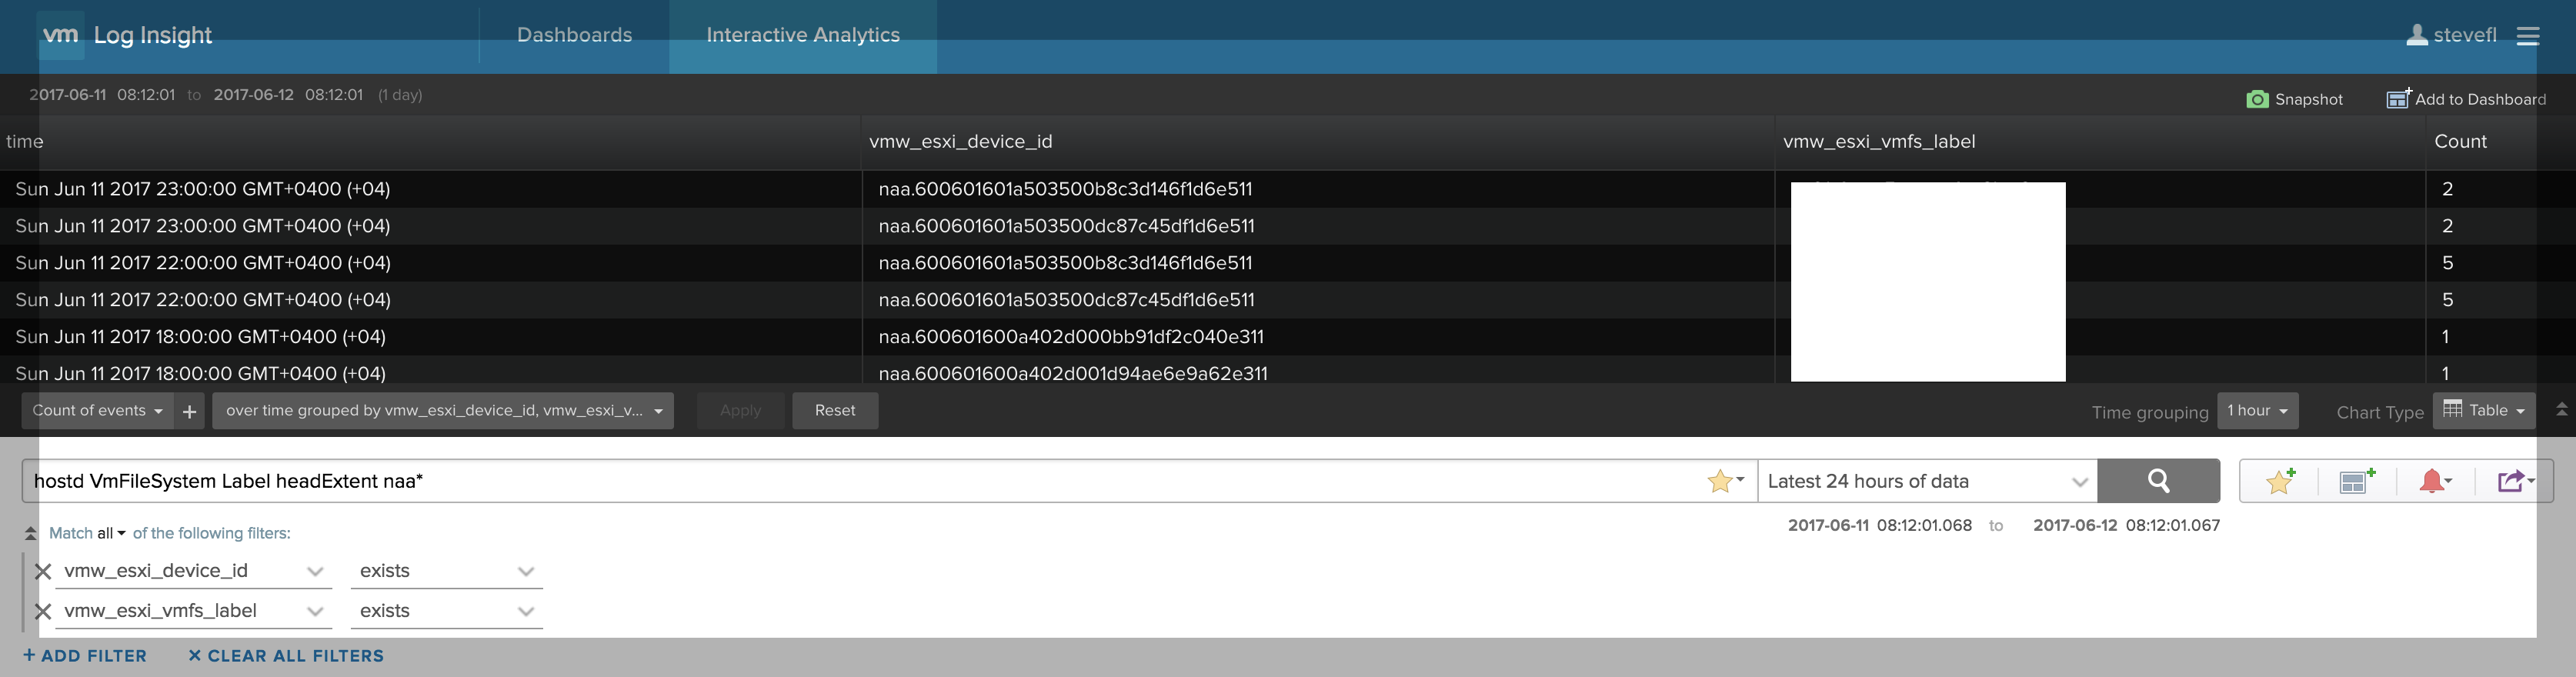This screenshot has width=2576, height=677.
Task: Click the add-to-dashboard icon beside search
Action: (2356, 481)
